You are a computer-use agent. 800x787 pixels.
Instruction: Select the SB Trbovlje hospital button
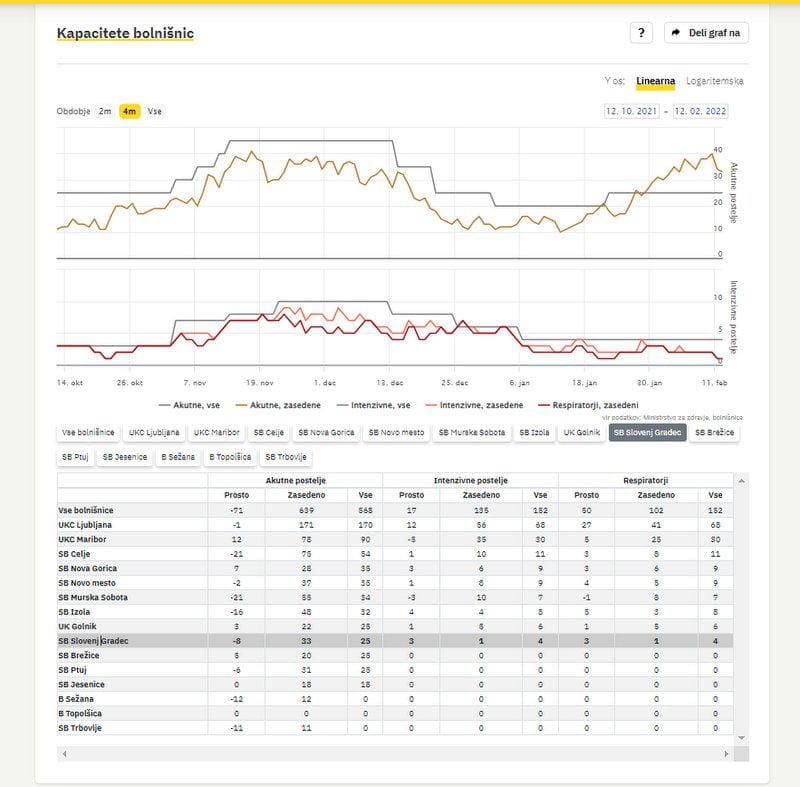coord(285,457)
